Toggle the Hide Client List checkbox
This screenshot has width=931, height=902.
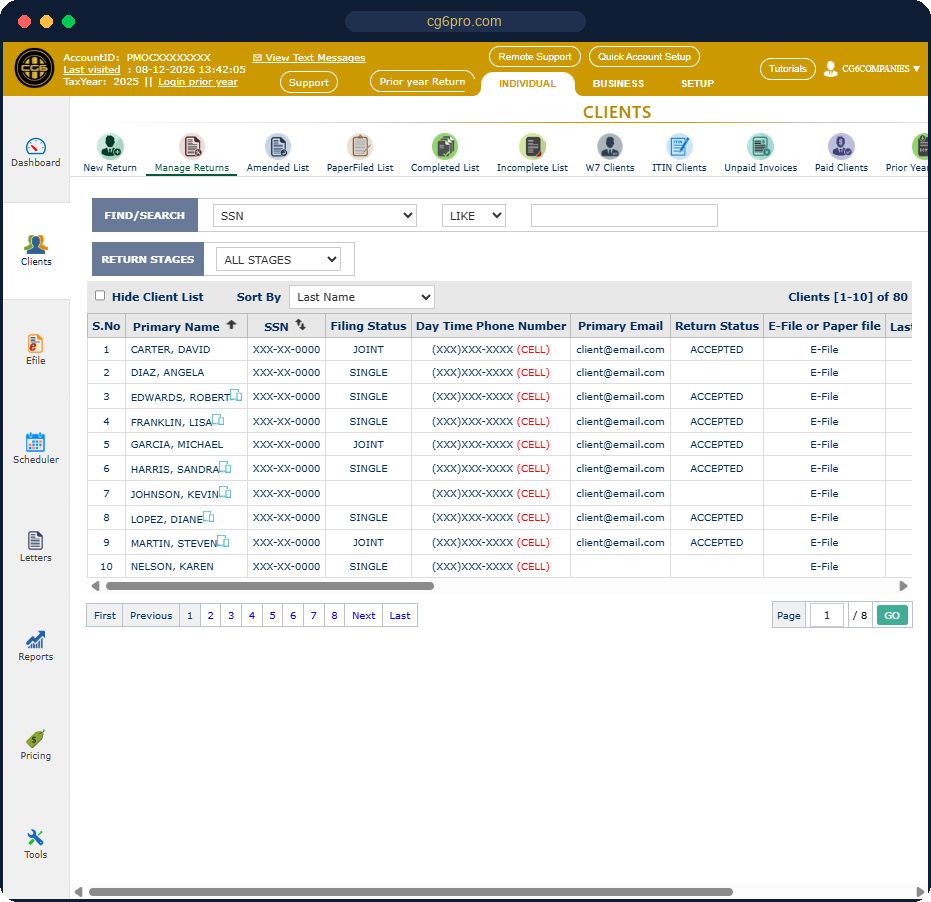click(100, 296)
